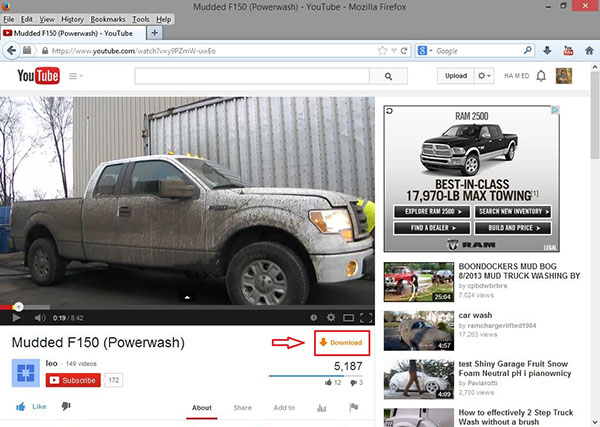Click the YouTube add-on toolbar icon

(x=568, y=50)
